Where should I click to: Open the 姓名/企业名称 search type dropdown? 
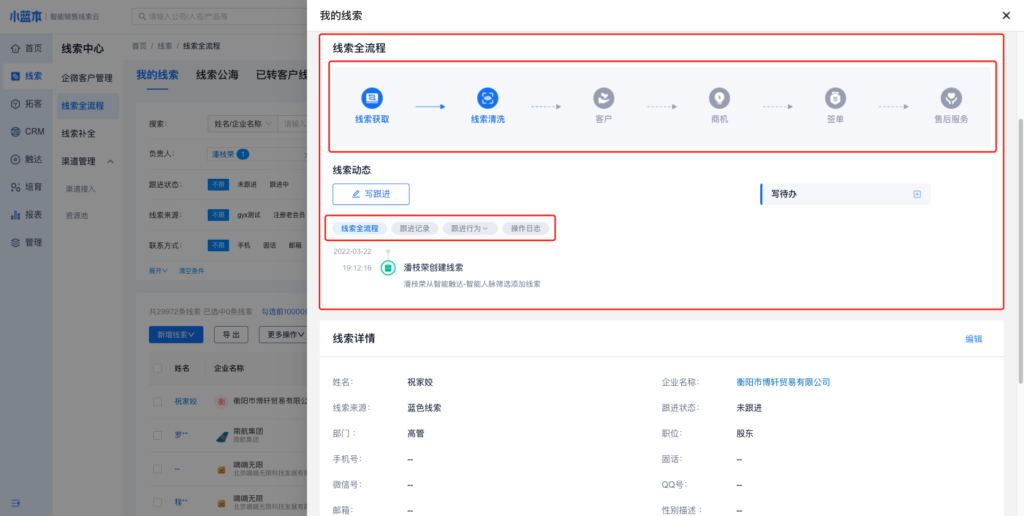241,124
